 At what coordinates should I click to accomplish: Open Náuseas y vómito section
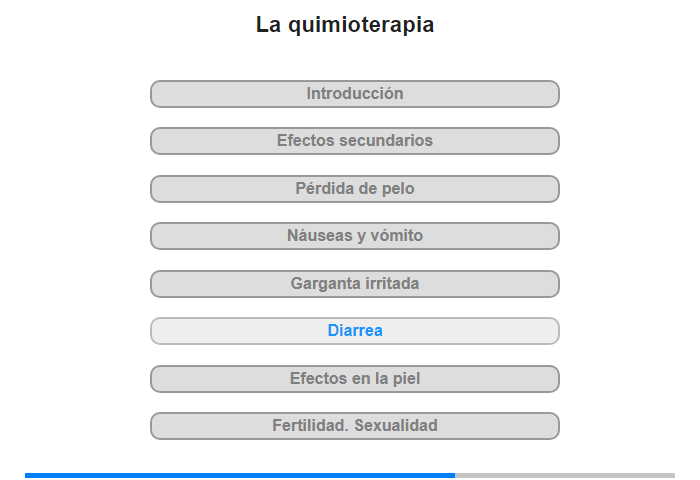coord(354,236)
